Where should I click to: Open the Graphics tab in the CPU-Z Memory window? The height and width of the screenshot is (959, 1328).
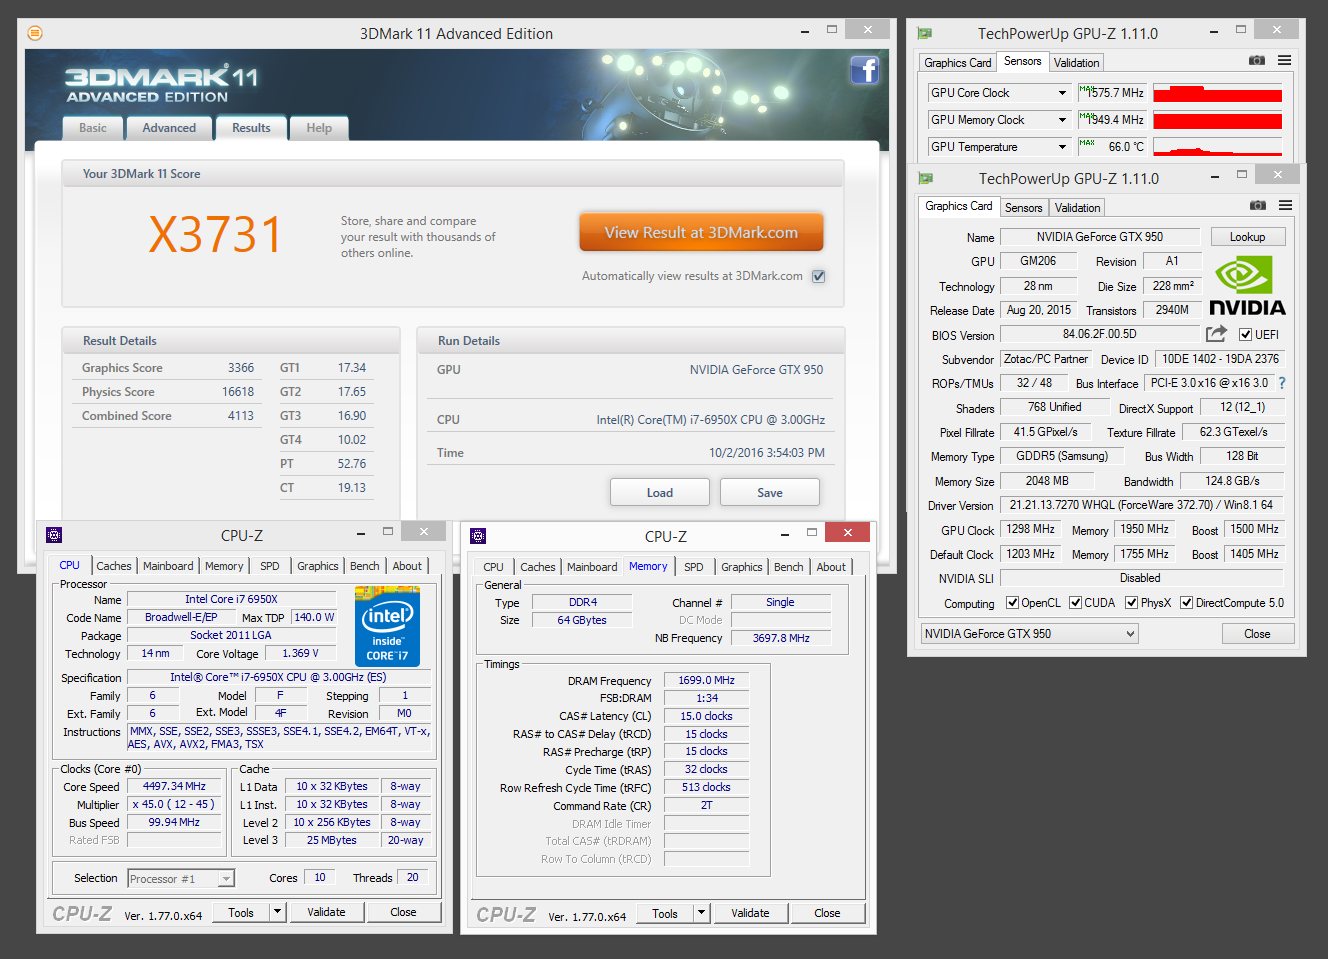(742, 567)
